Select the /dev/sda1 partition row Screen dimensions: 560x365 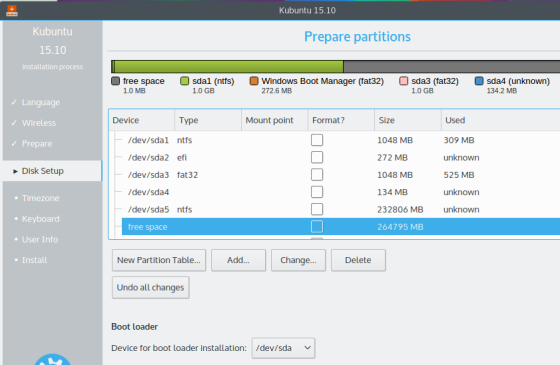click(x=341, y=140)
